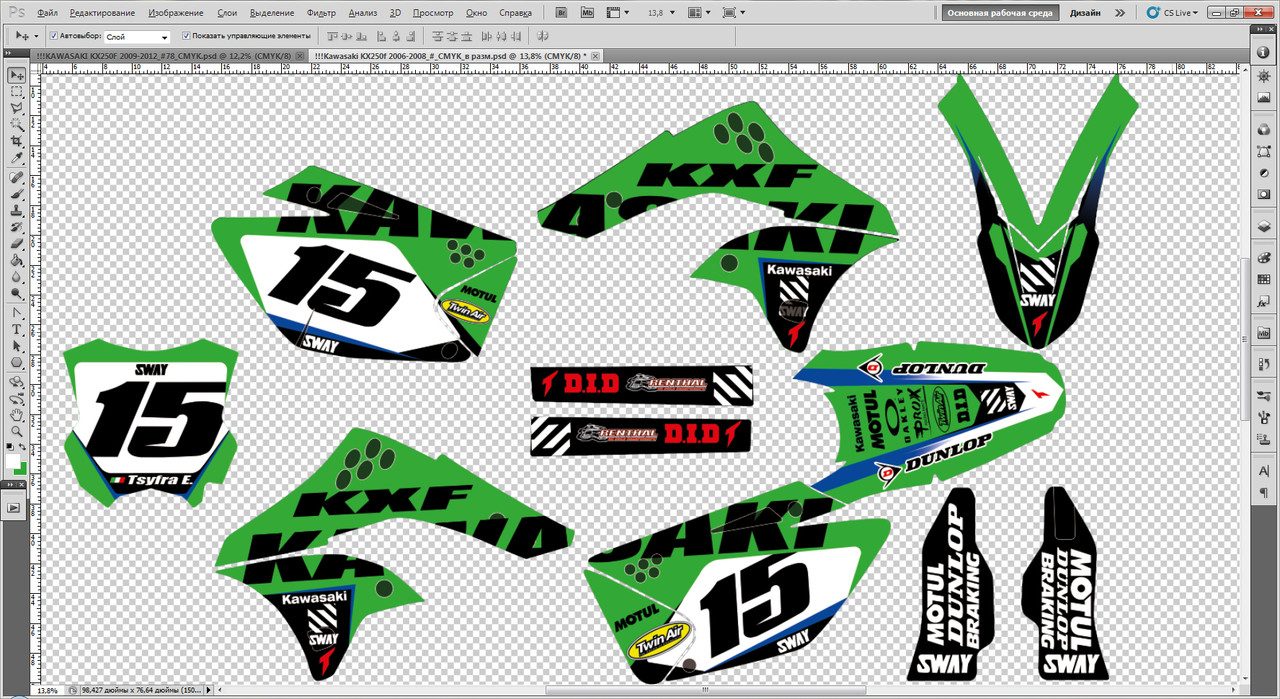
Task: Select the Pen tool
Action: pos(17,312)
